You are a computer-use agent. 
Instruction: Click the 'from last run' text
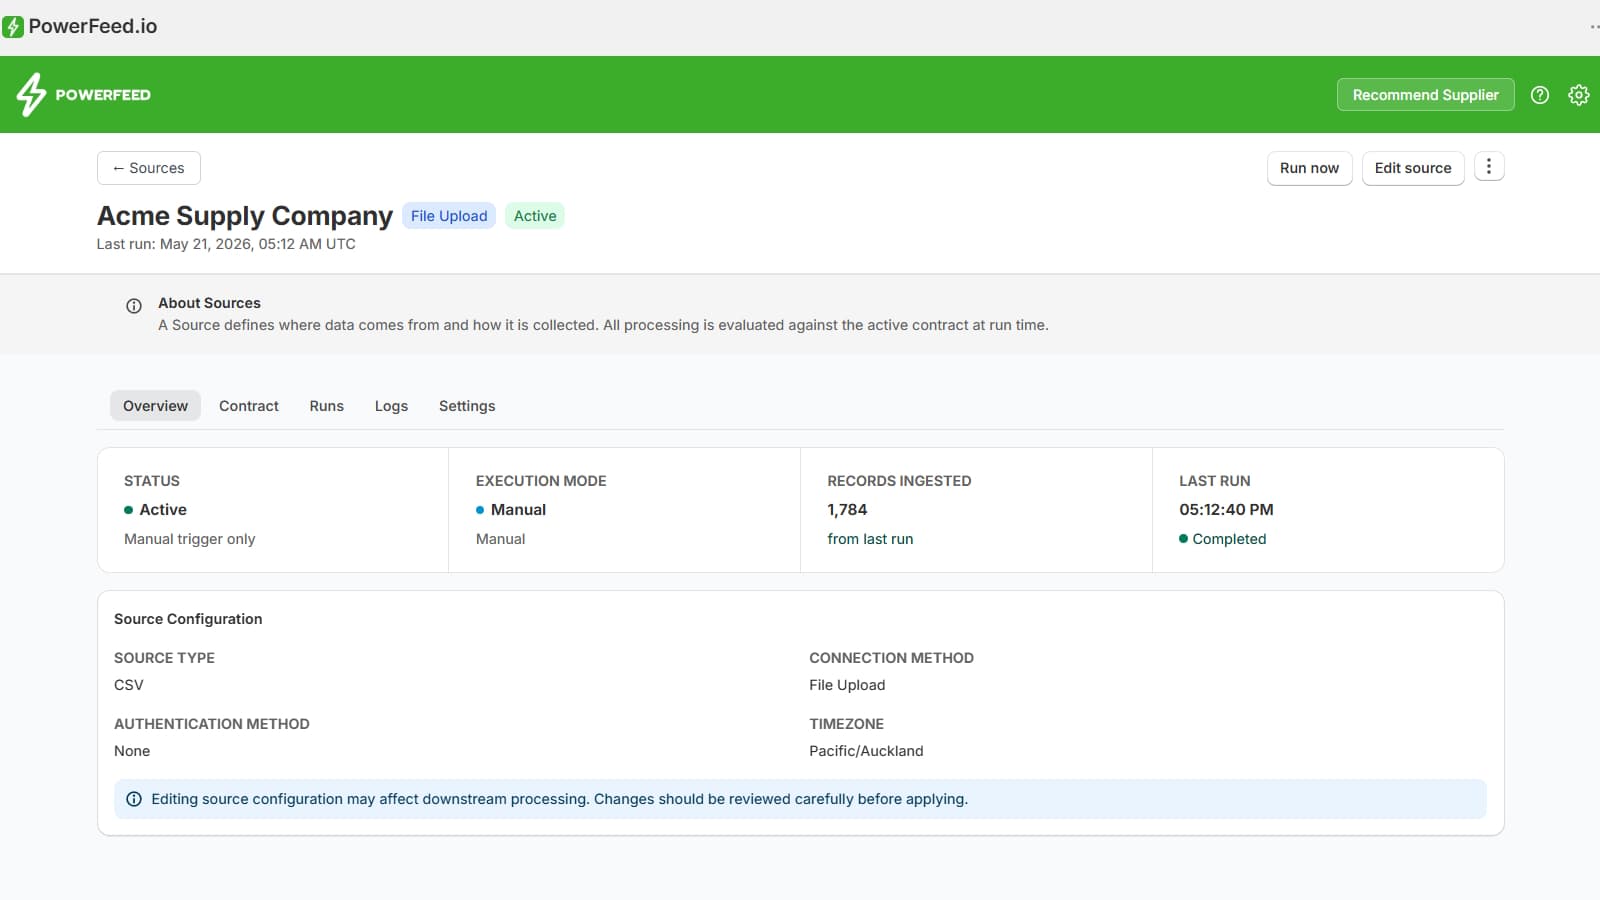click(x=870, y=539)
